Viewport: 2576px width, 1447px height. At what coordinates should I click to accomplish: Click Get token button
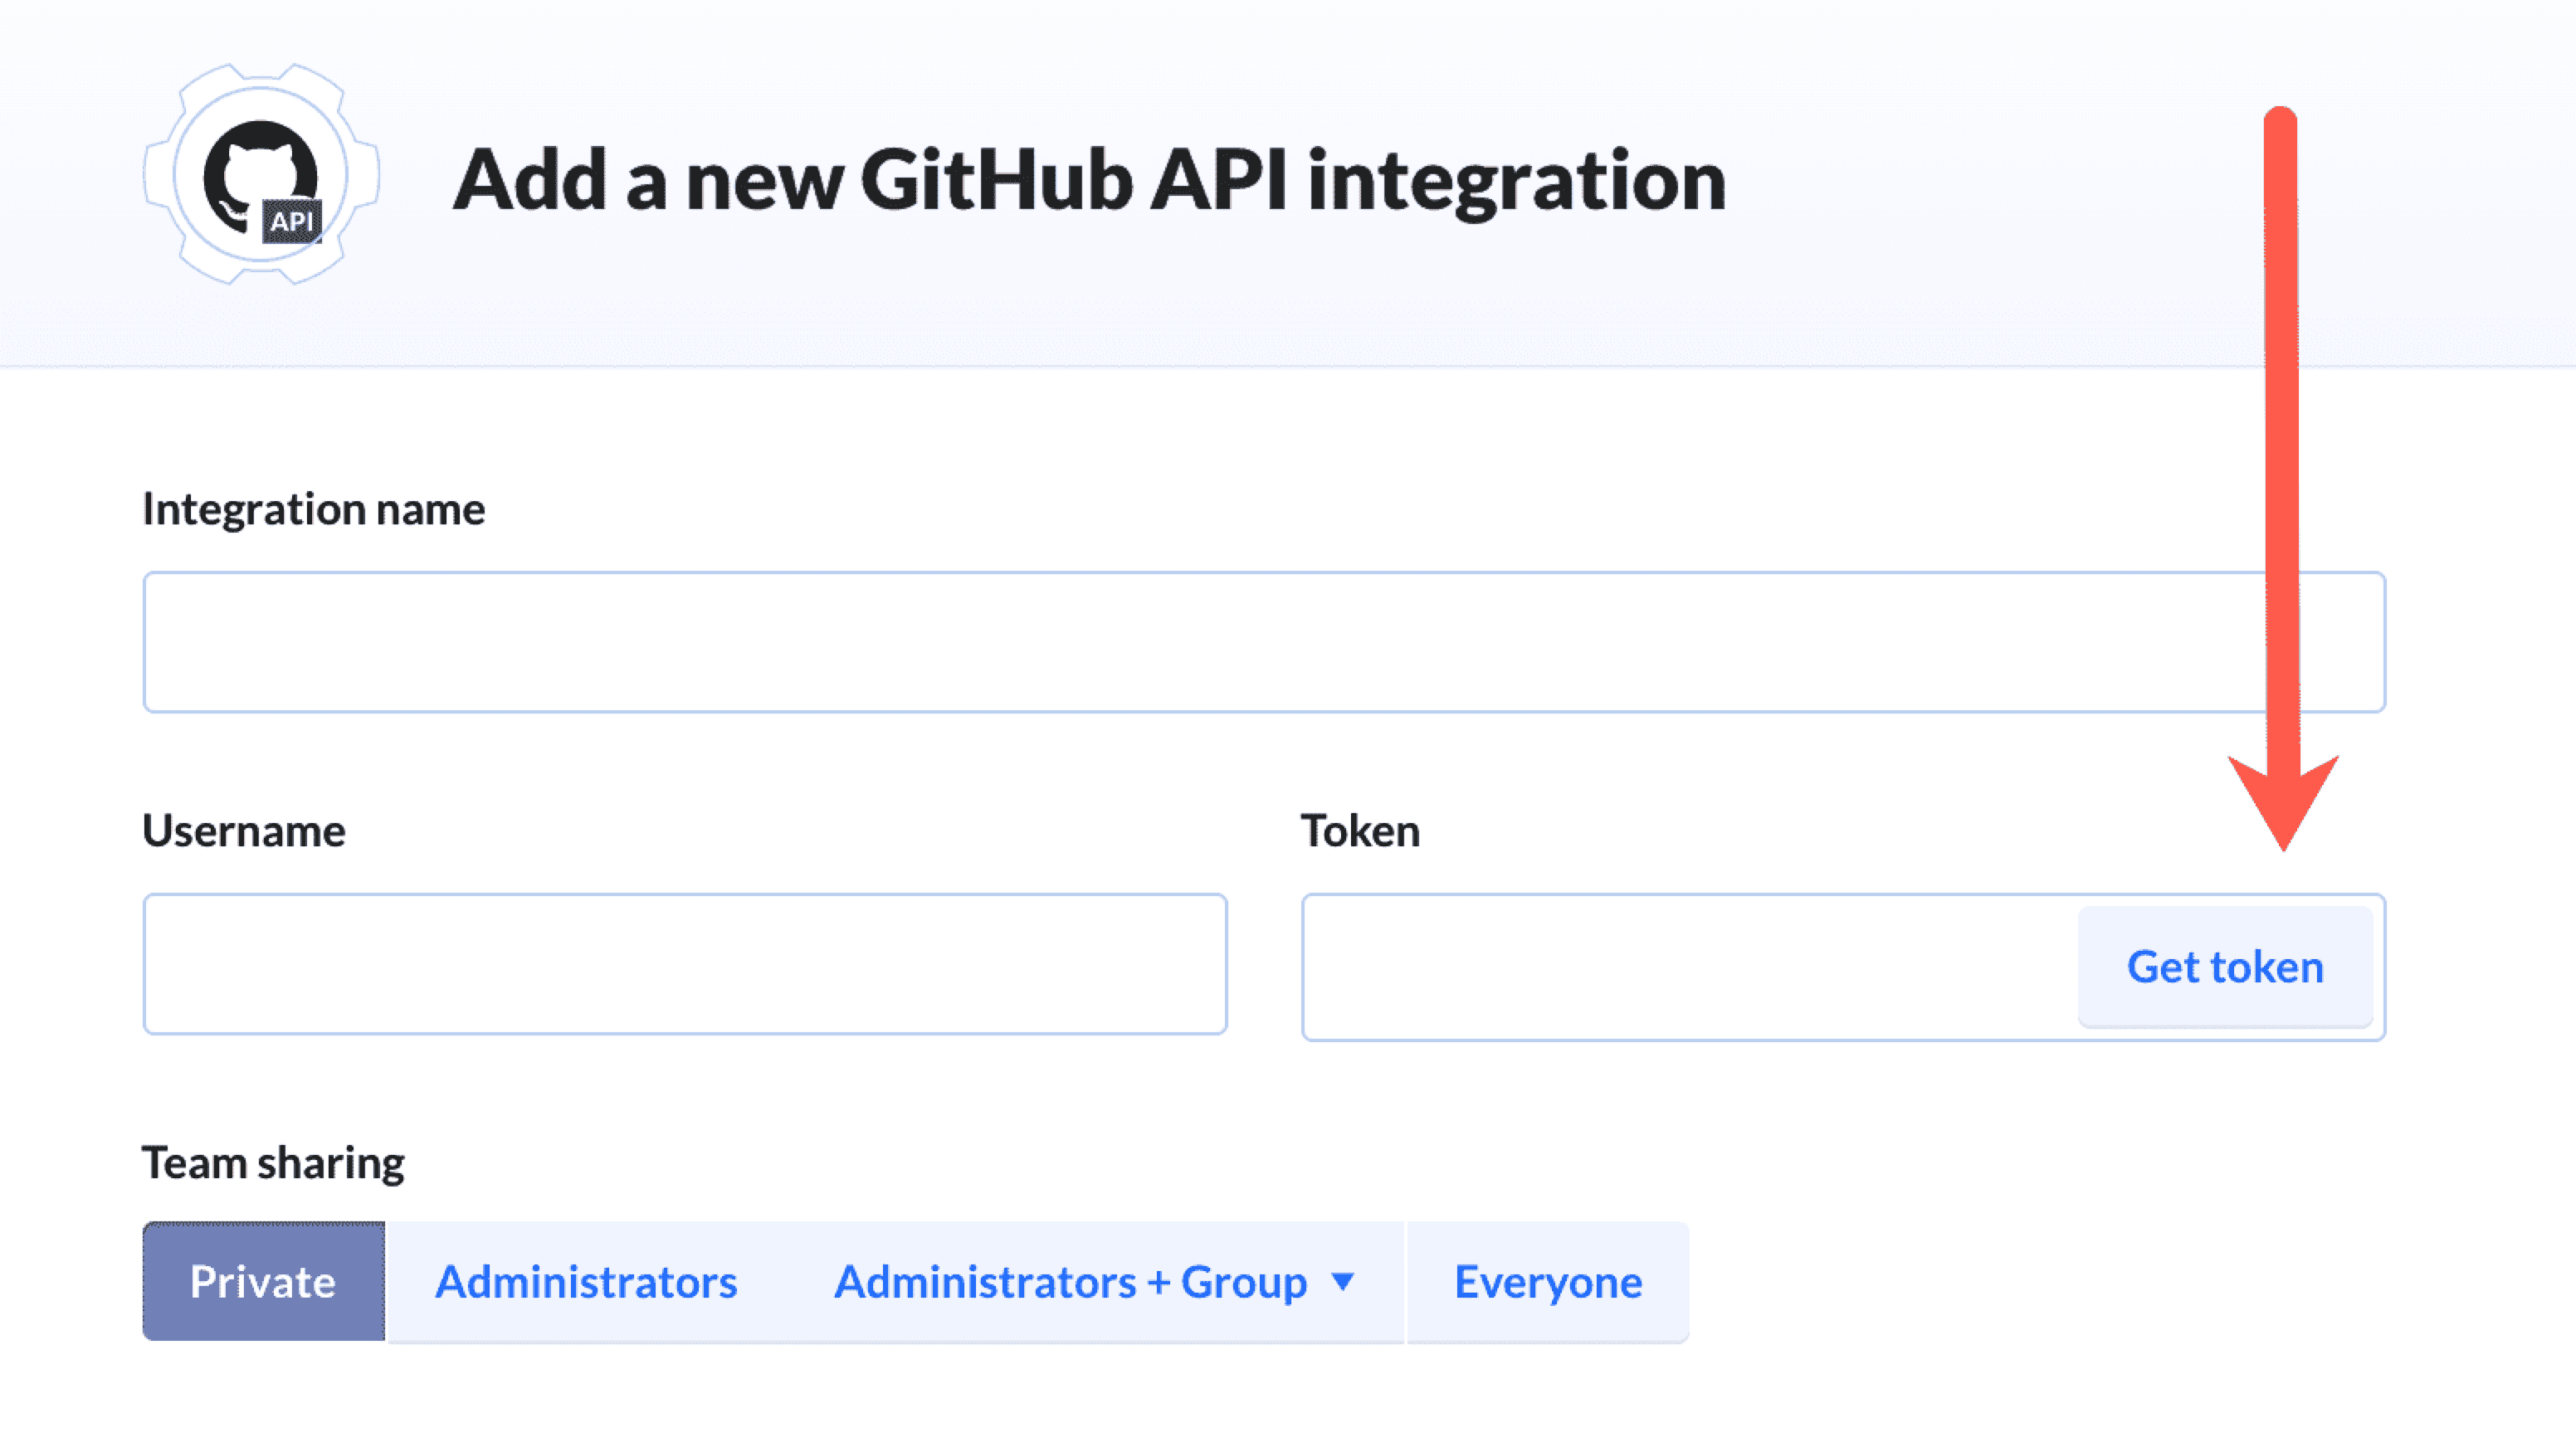click(x=2226, y=966)
